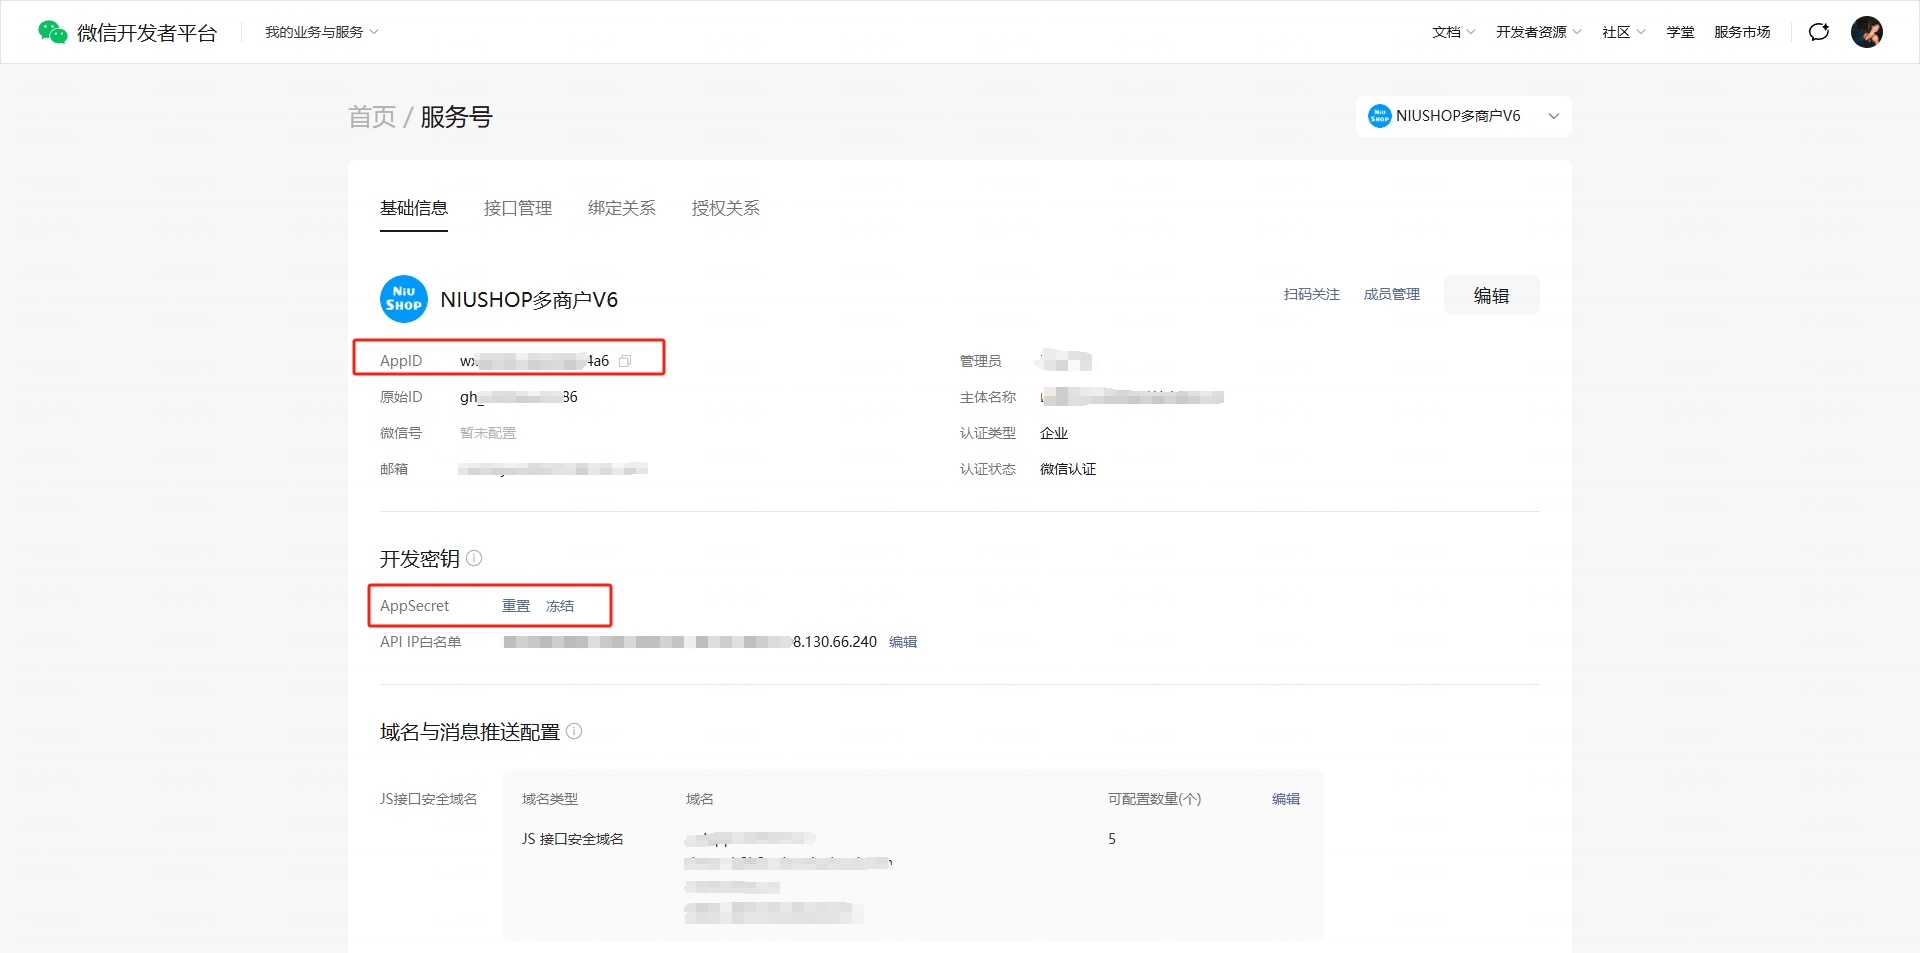This screenshot has width=1920, height=953.
Task: Open the notification message icon in header
Action: pyautogui.click(x=1818, y=32)
